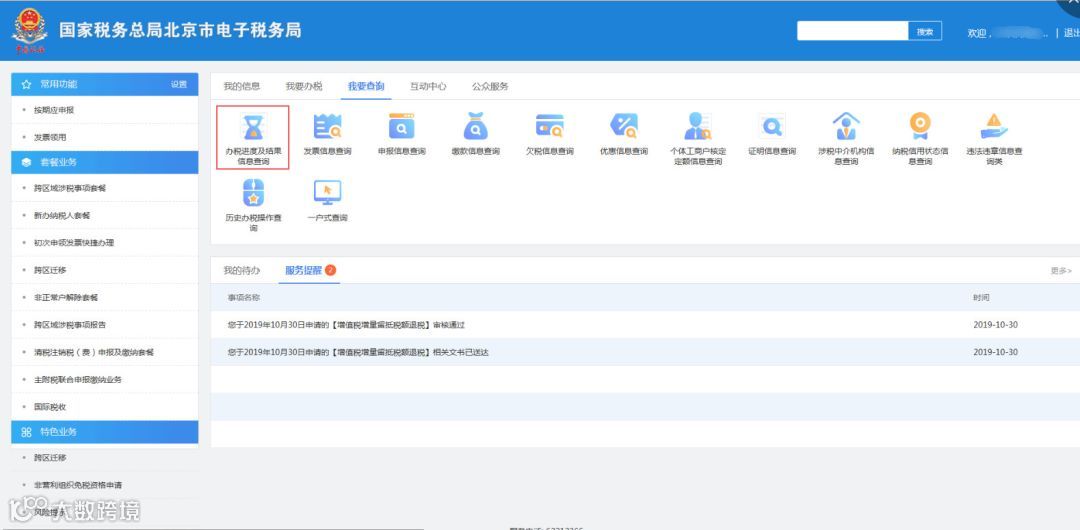Open 涉税中介机构信息查询 icon
The image size is (1080, 530).
pyautogui.click(x=846, y=127)
